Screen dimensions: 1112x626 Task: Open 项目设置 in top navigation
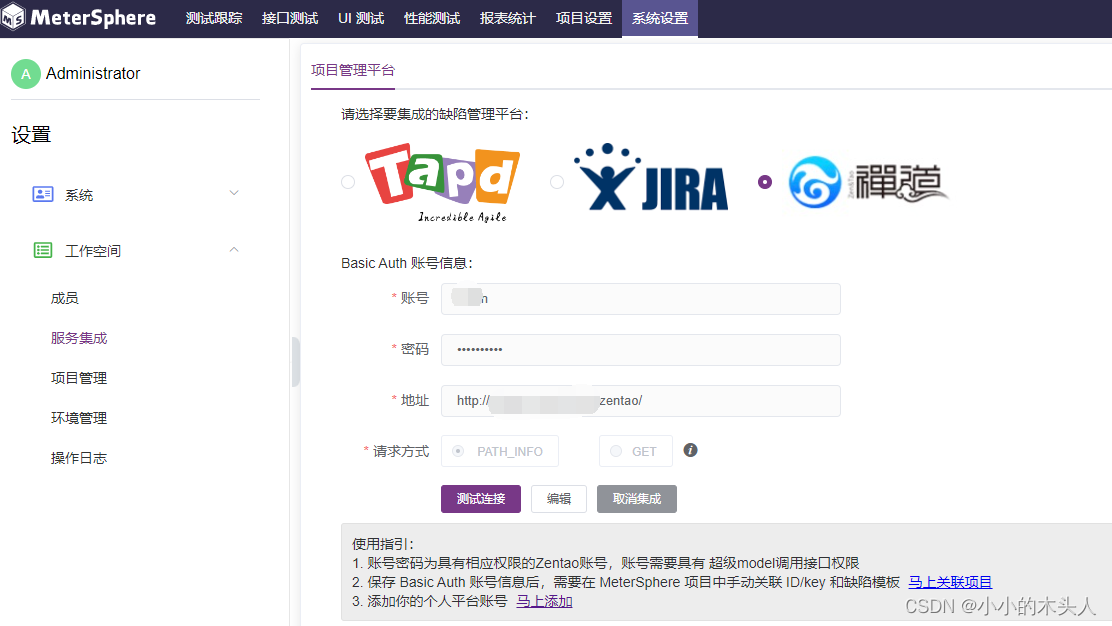tap(584, 18)
